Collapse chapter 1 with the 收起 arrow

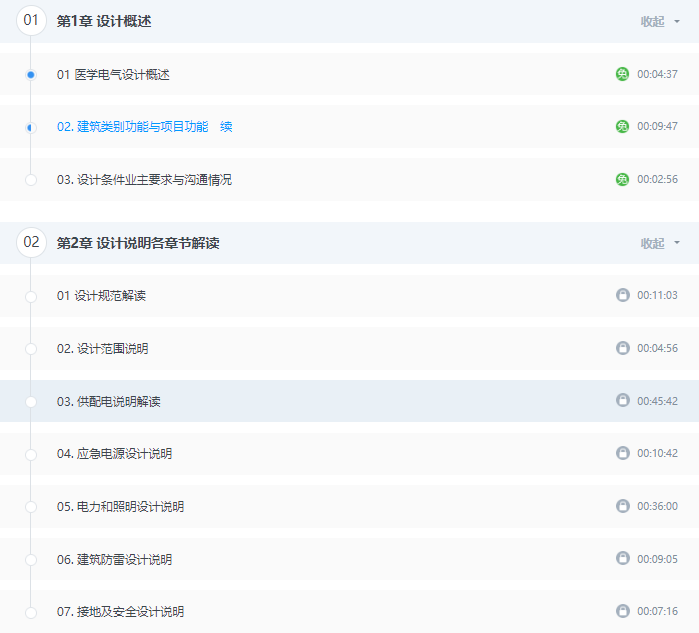pyautogui.click(x=677, y=21)
